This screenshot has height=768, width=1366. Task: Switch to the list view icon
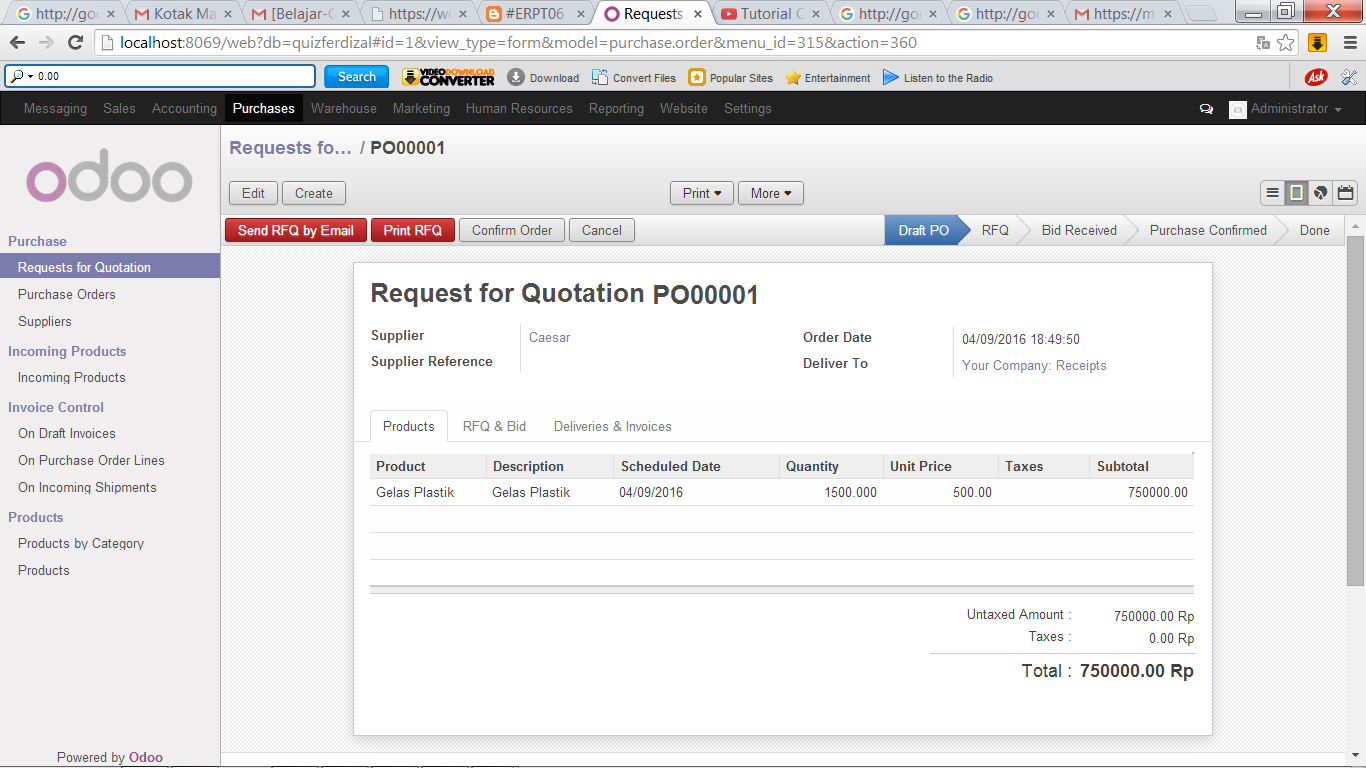pos(1272,193)
